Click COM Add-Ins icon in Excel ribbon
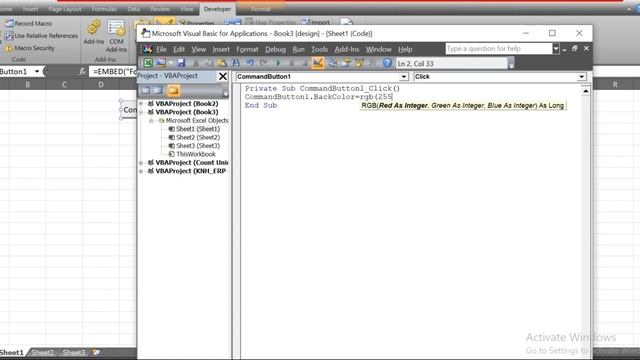The image size is (640, 360). 116,36
